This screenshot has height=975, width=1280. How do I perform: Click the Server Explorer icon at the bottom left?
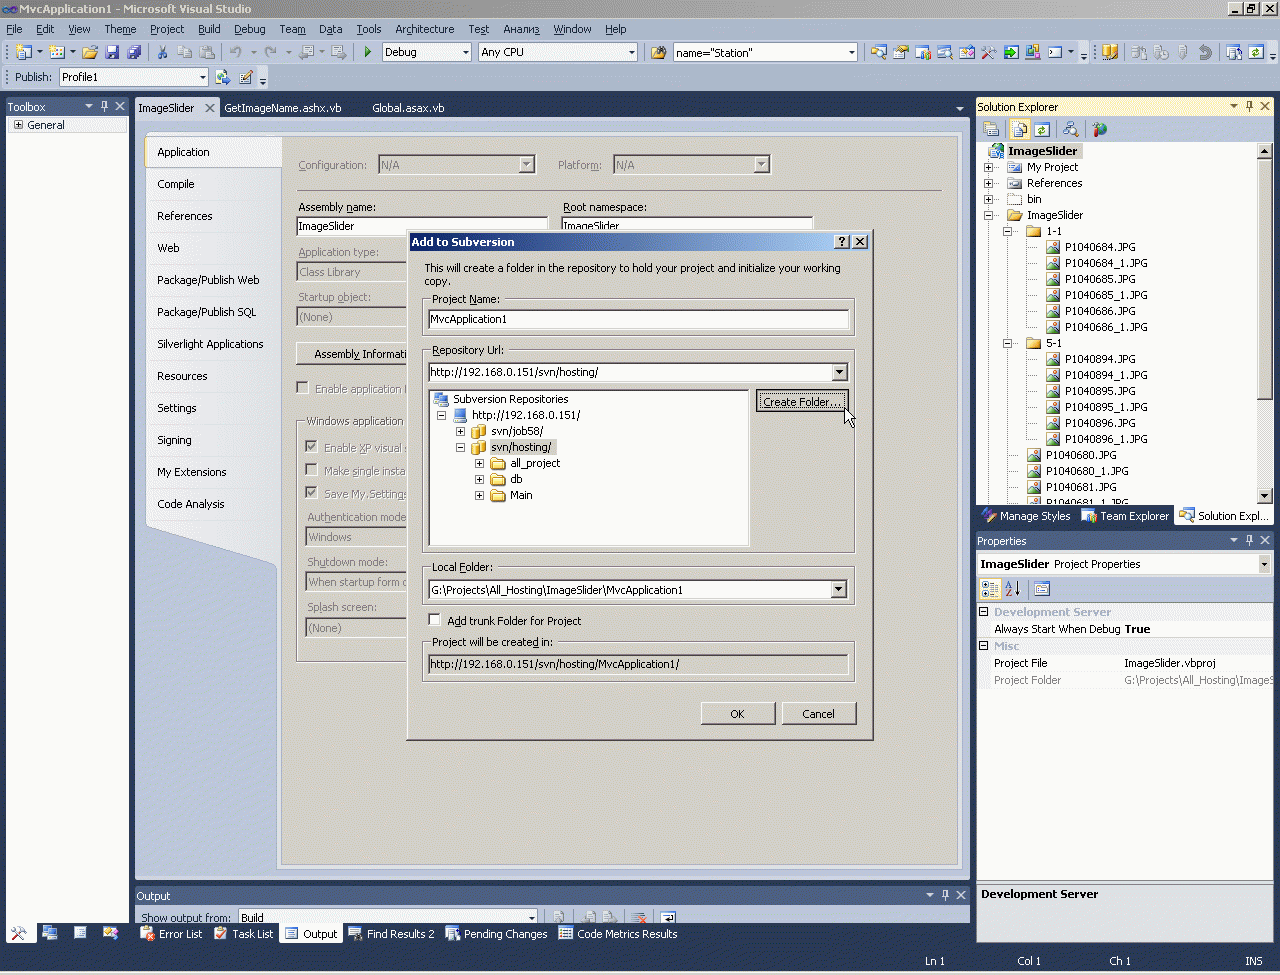(50, 933)
